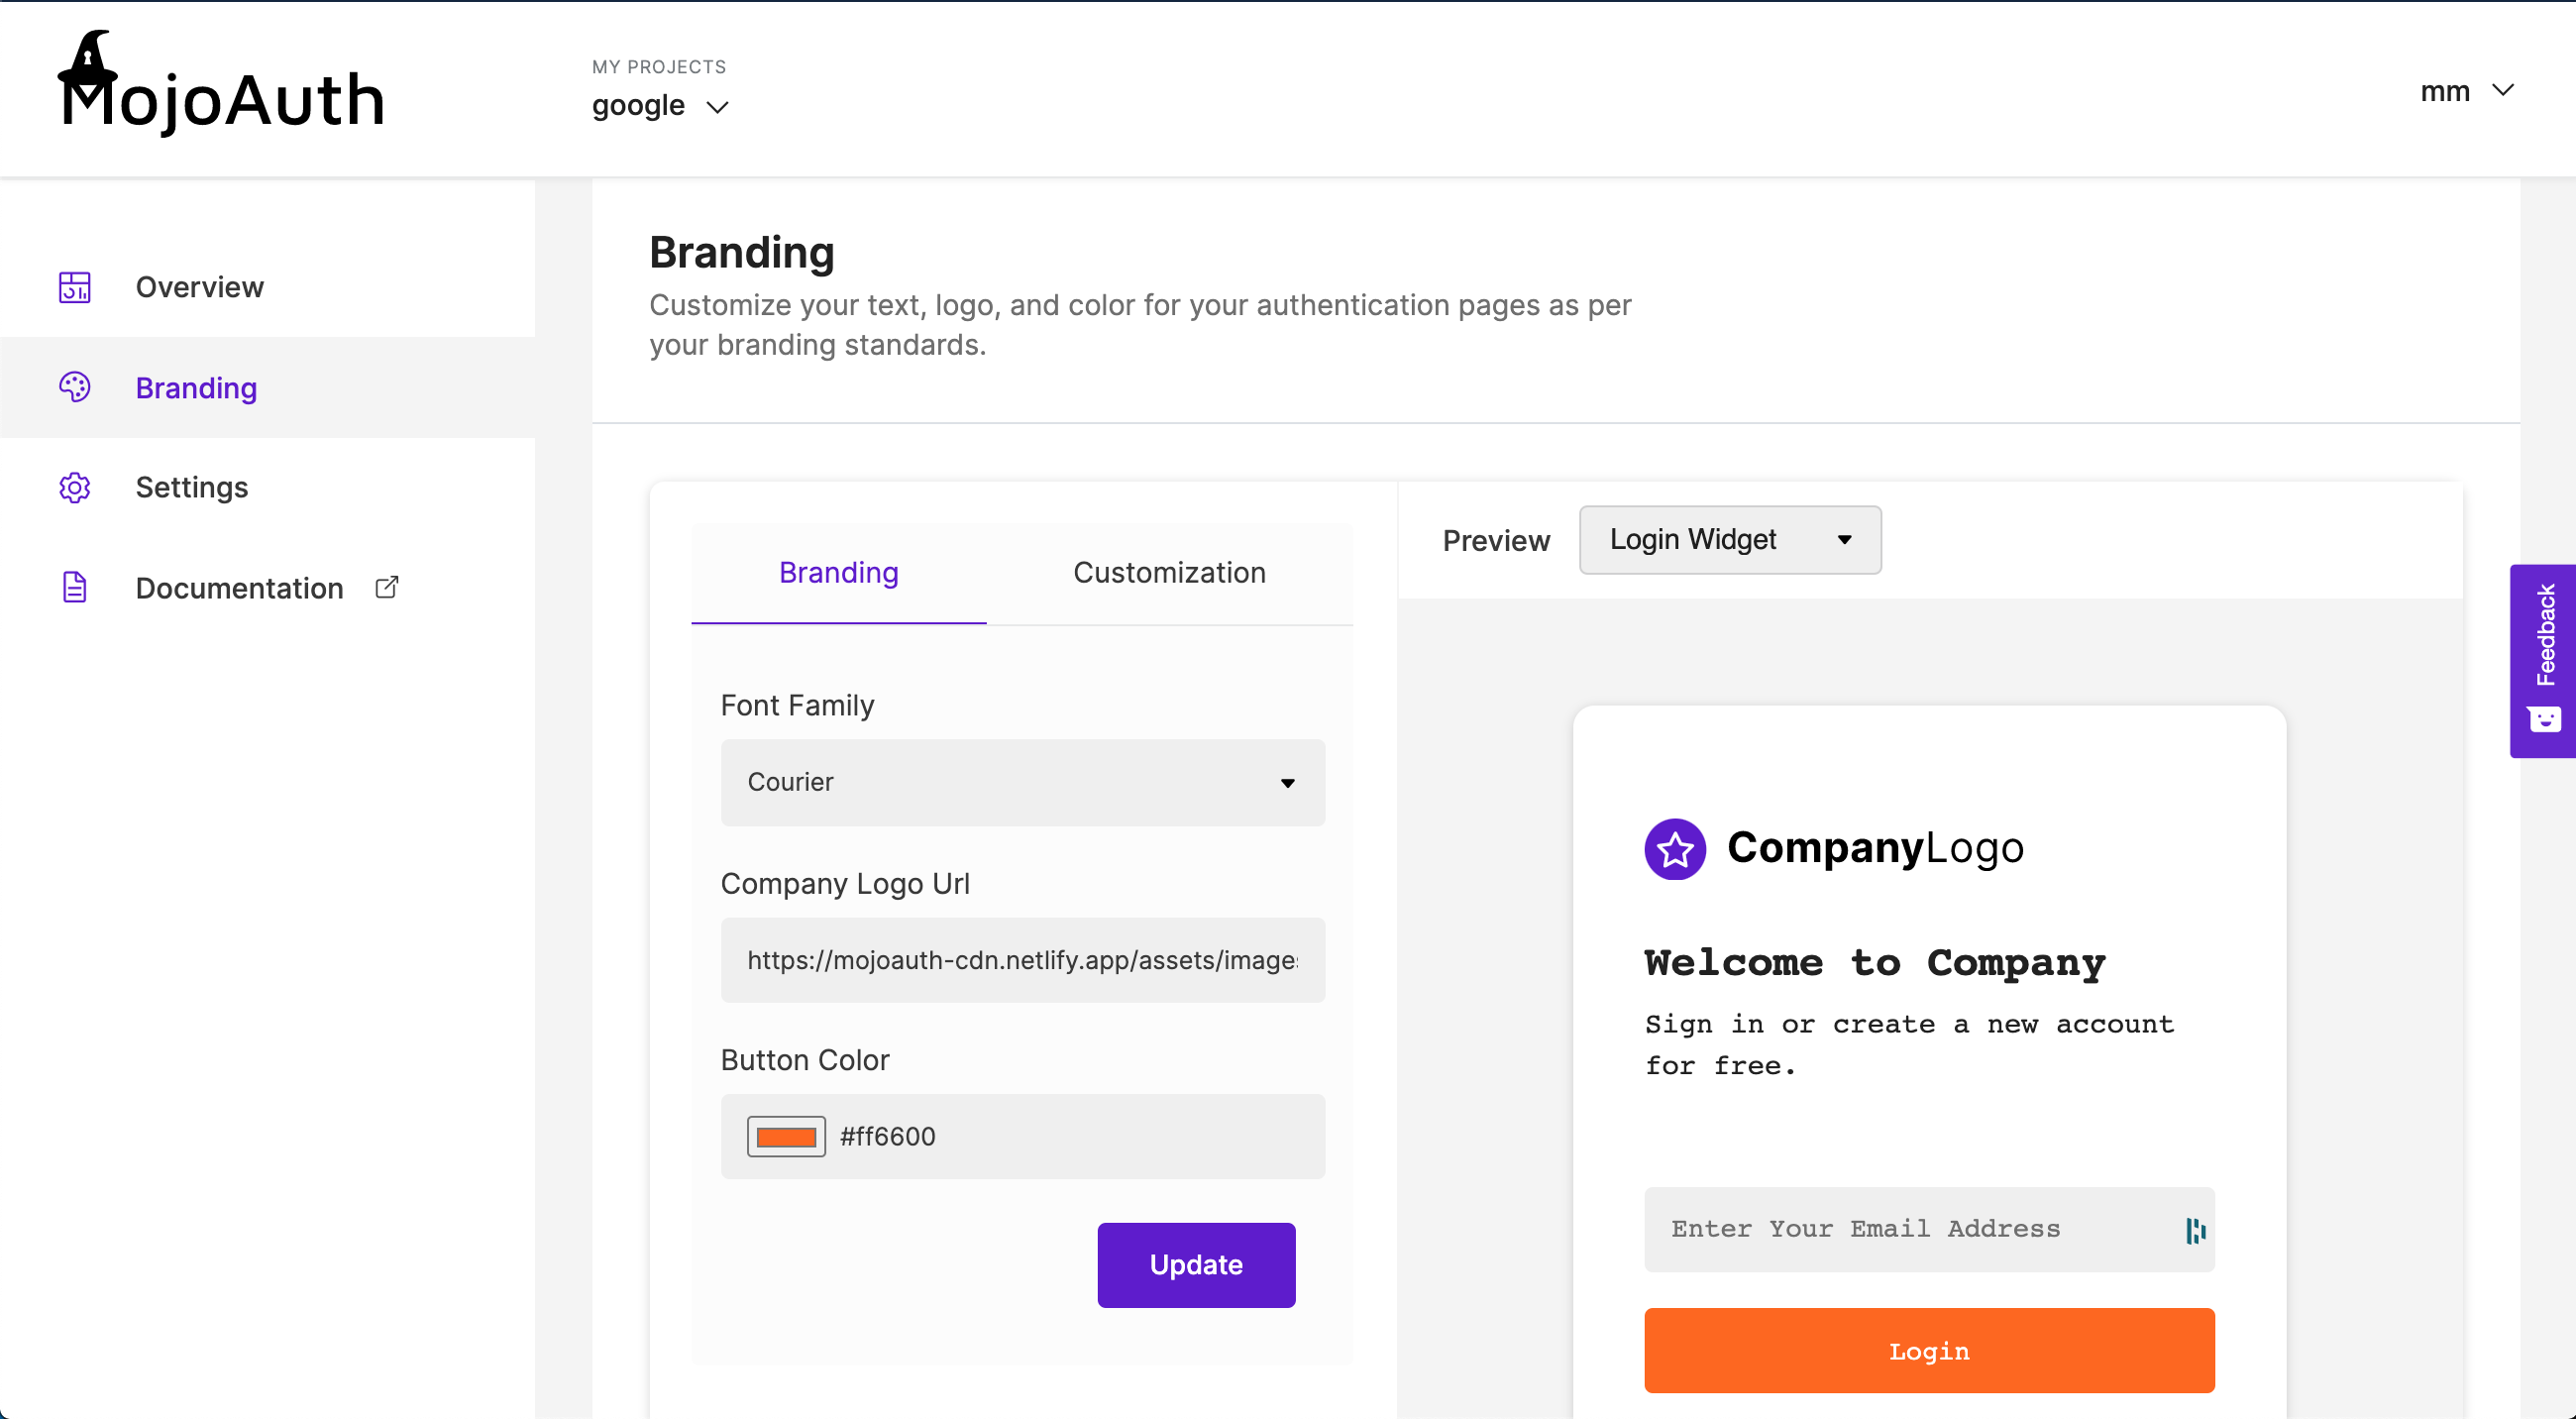Click the Update button
Image resolution: width=2576 pixels, height=1419 pixels.
point(1196,1264)
